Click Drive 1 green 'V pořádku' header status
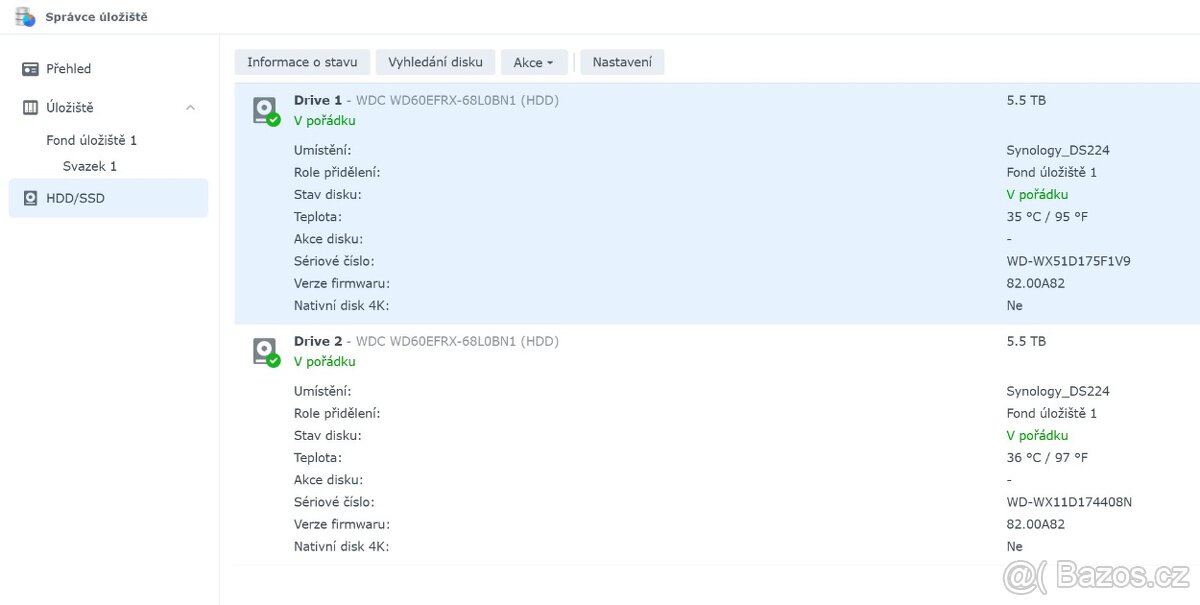The width and height of the screenshot is (1200, 605). tap(325, 121)
